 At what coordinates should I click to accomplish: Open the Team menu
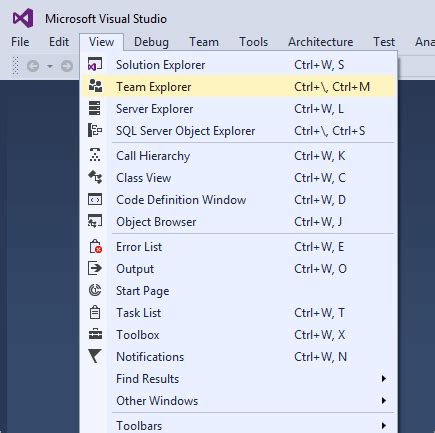[204, 42]
